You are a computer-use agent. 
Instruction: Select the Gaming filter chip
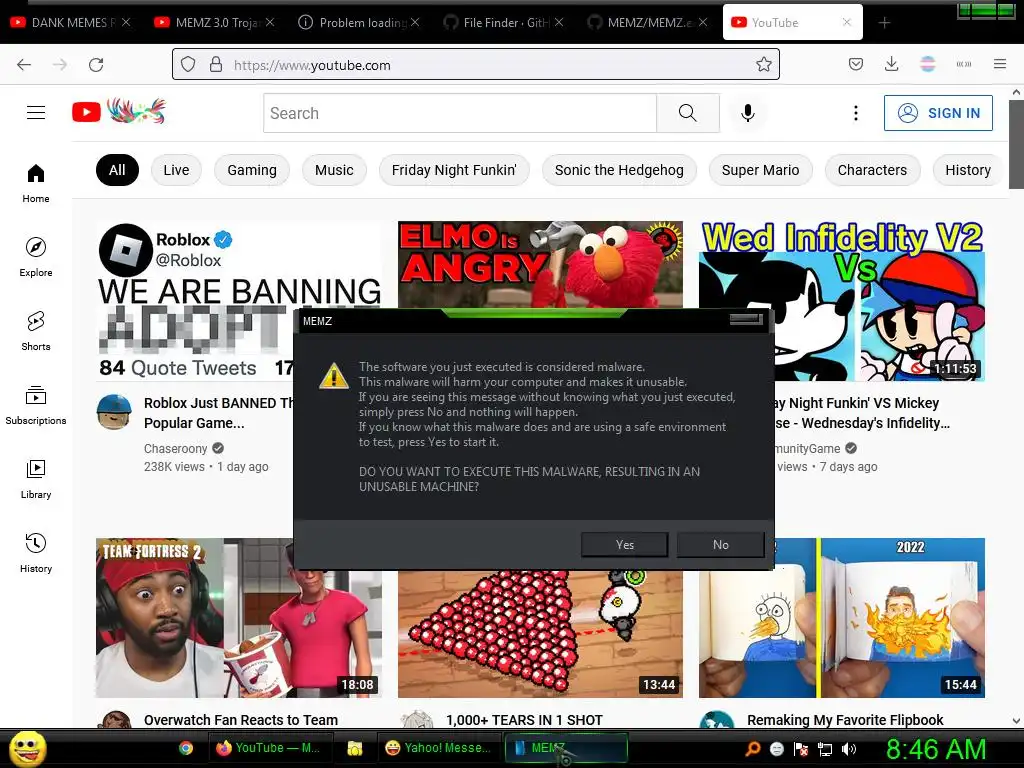252,170
